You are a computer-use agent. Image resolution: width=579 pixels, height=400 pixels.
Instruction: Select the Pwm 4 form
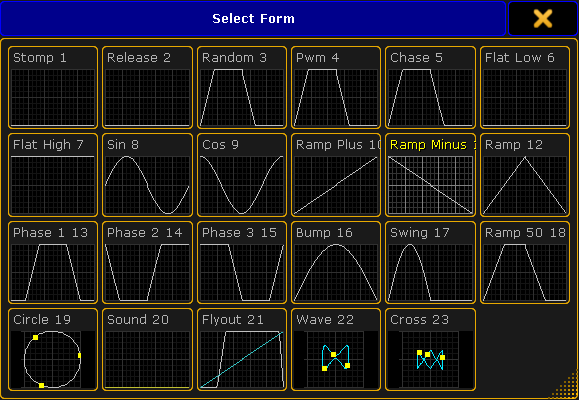click(336, 88)
